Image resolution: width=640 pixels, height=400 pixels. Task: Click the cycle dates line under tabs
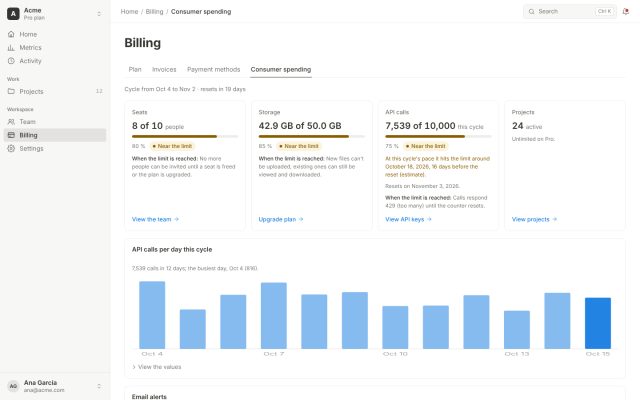(x=185, y=89)
